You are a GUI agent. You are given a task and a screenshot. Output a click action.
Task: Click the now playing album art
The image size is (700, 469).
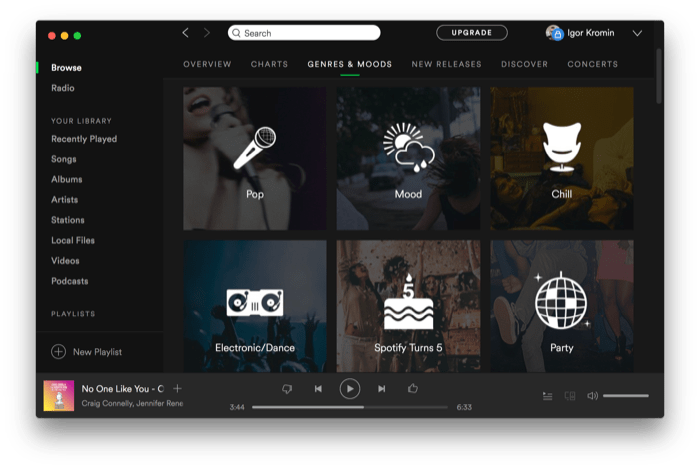(x=58, y=395)
